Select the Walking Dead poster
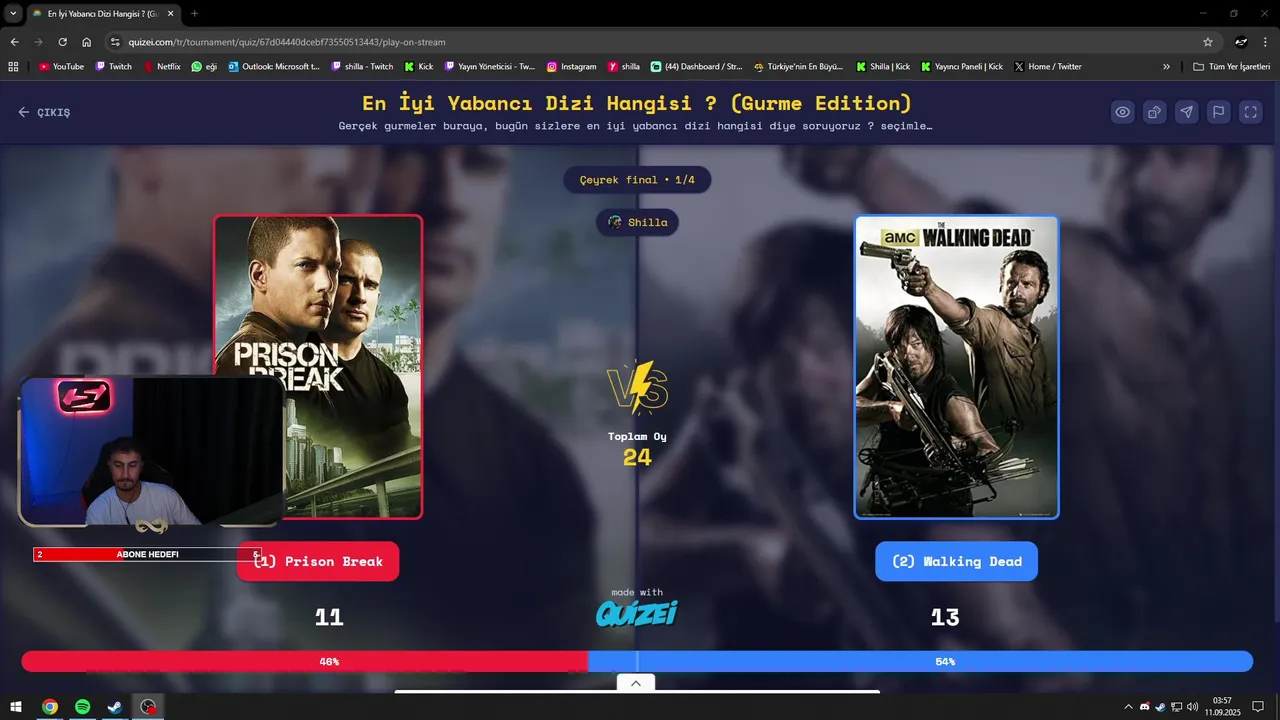 tap(956, 367)
